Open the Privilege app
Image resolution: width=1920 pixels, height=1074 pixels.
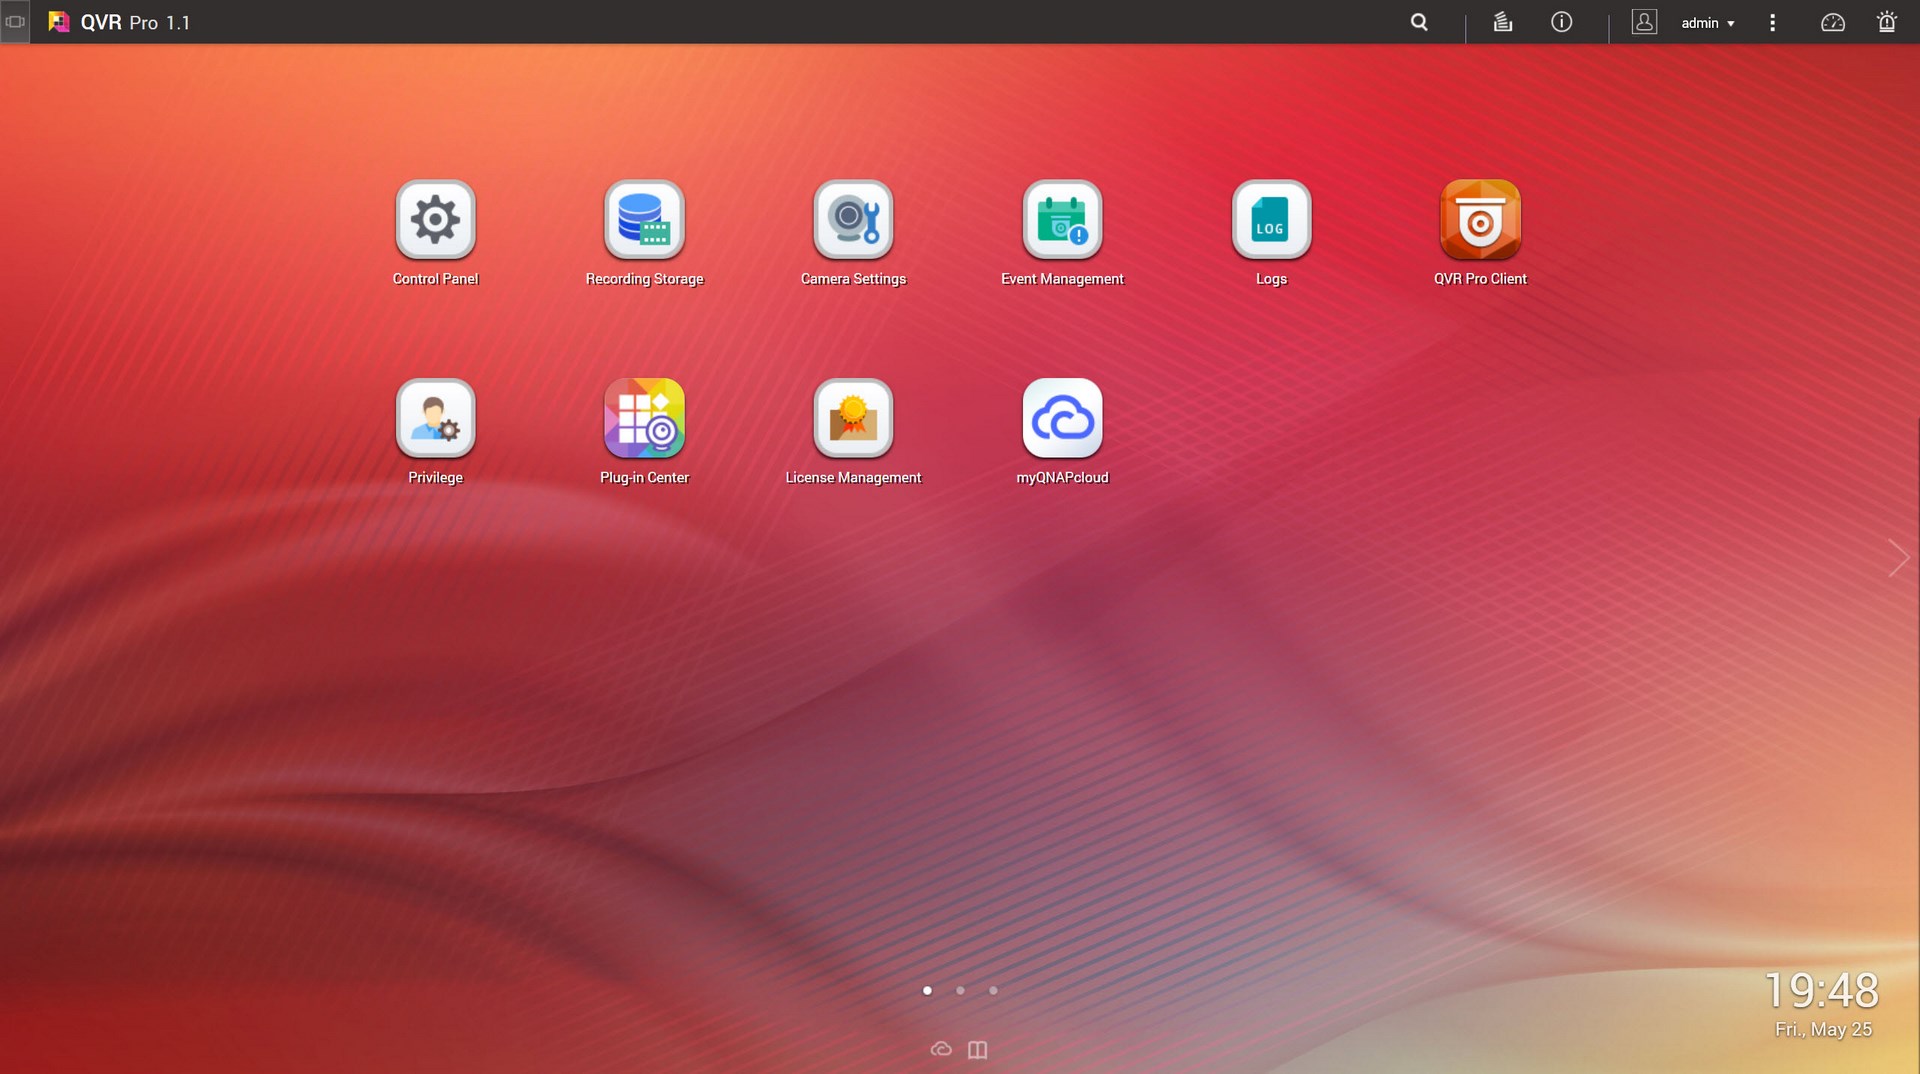tap(435, 418)
